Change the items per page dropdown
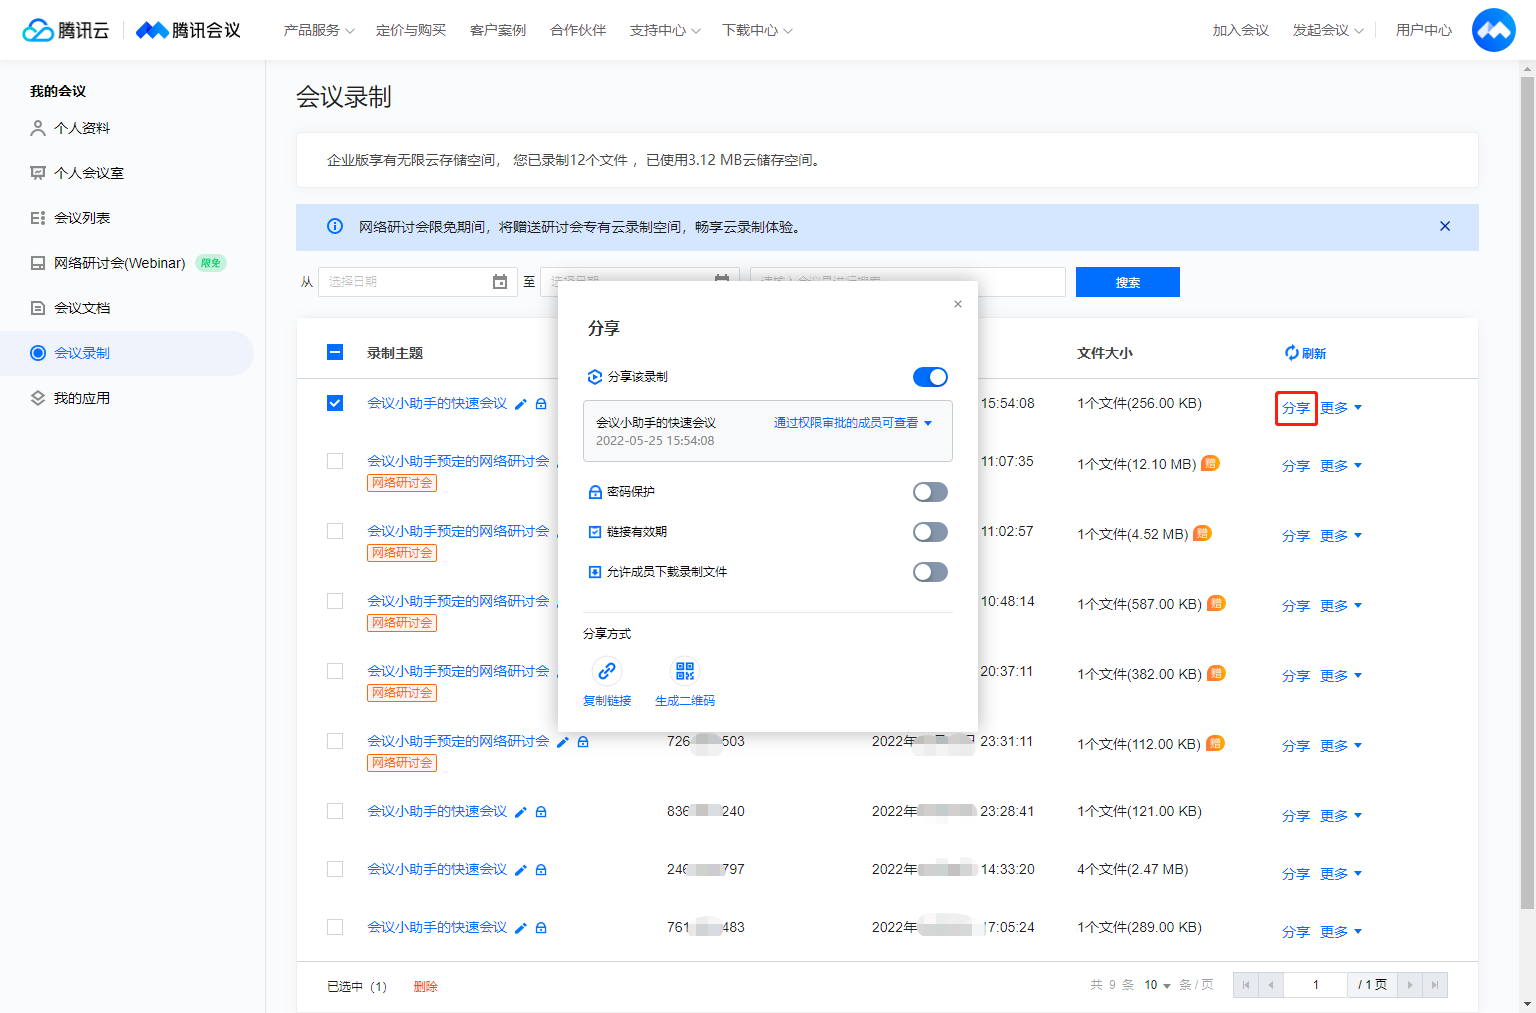Screen dimensions: 1536x1013 pyautogui.click(x=1157, y=985)
